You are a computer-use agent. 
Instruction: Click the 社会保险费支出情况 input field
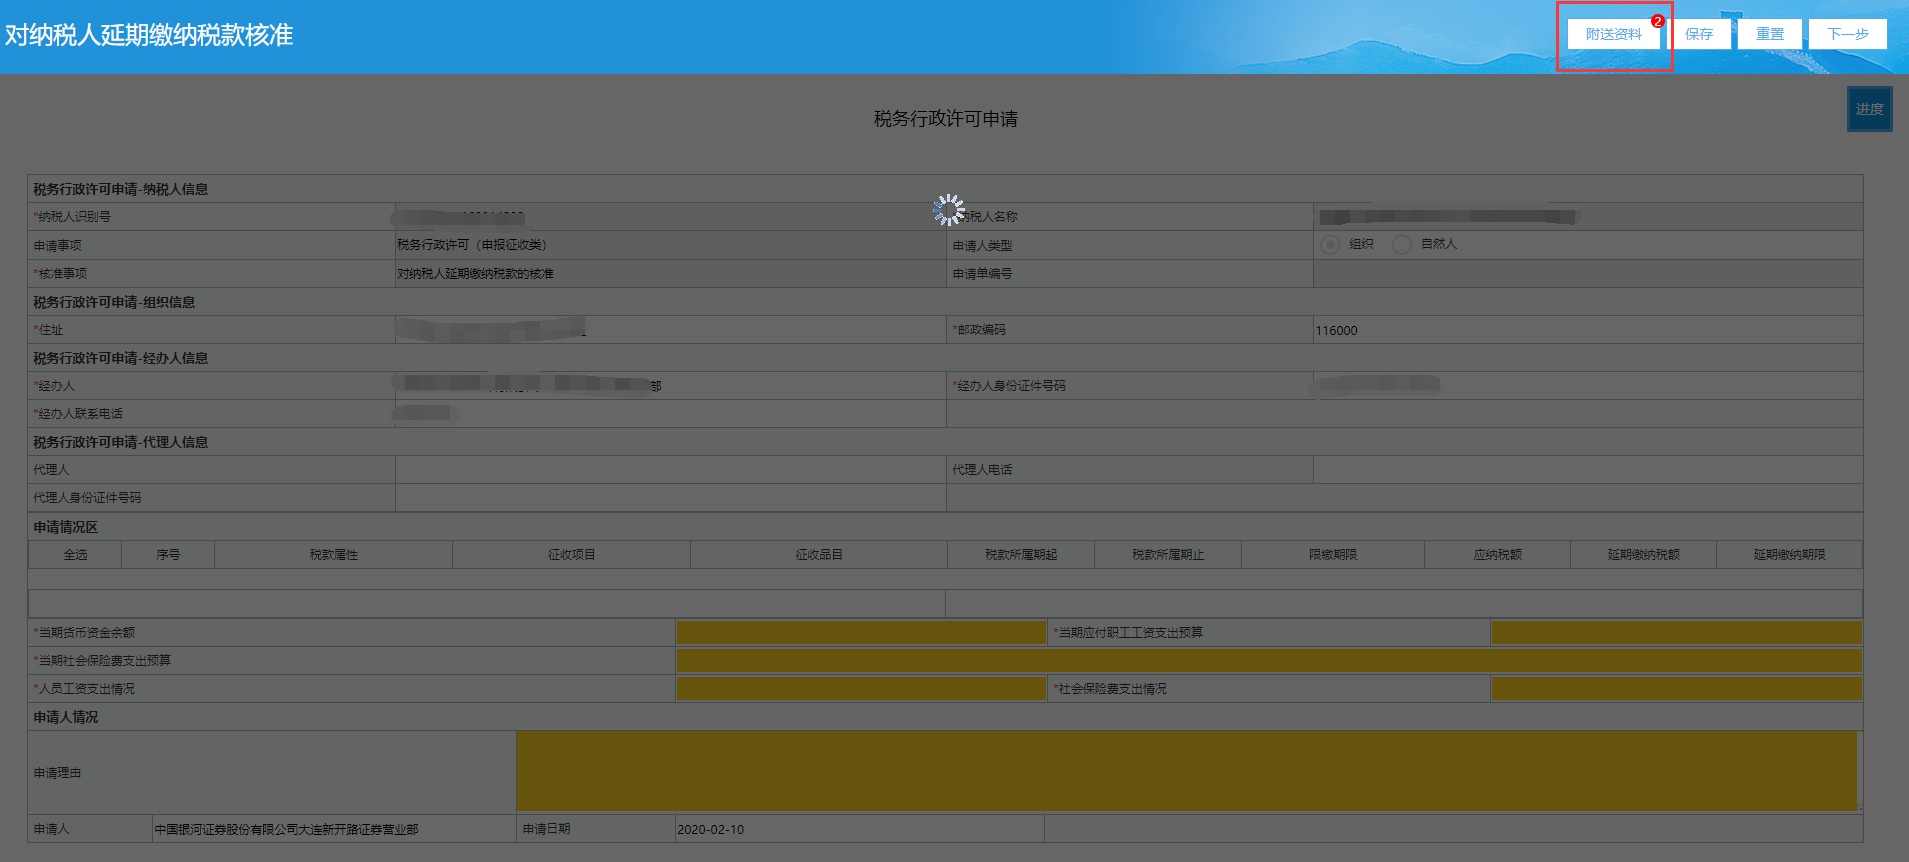[1676, 689]
